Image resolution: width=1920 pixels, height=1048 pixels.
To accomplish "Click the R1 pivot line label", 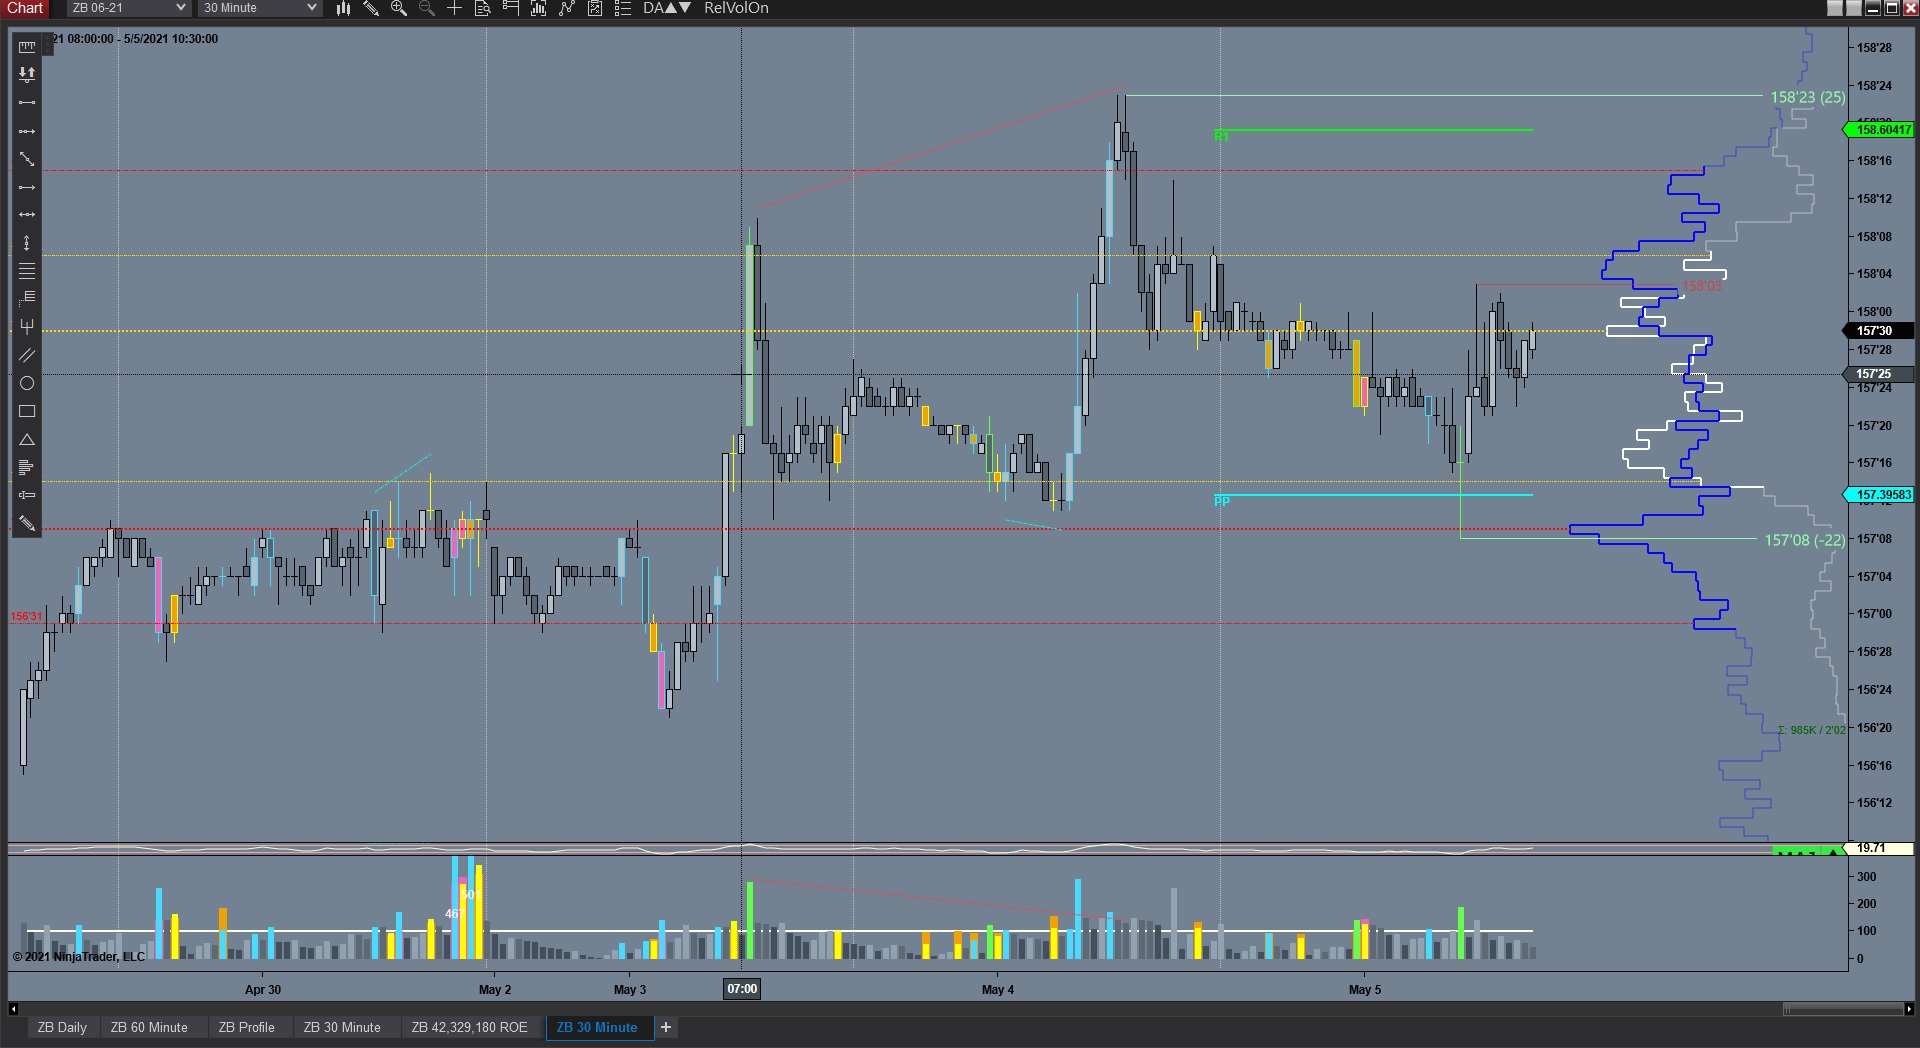I will (1221, 136).
